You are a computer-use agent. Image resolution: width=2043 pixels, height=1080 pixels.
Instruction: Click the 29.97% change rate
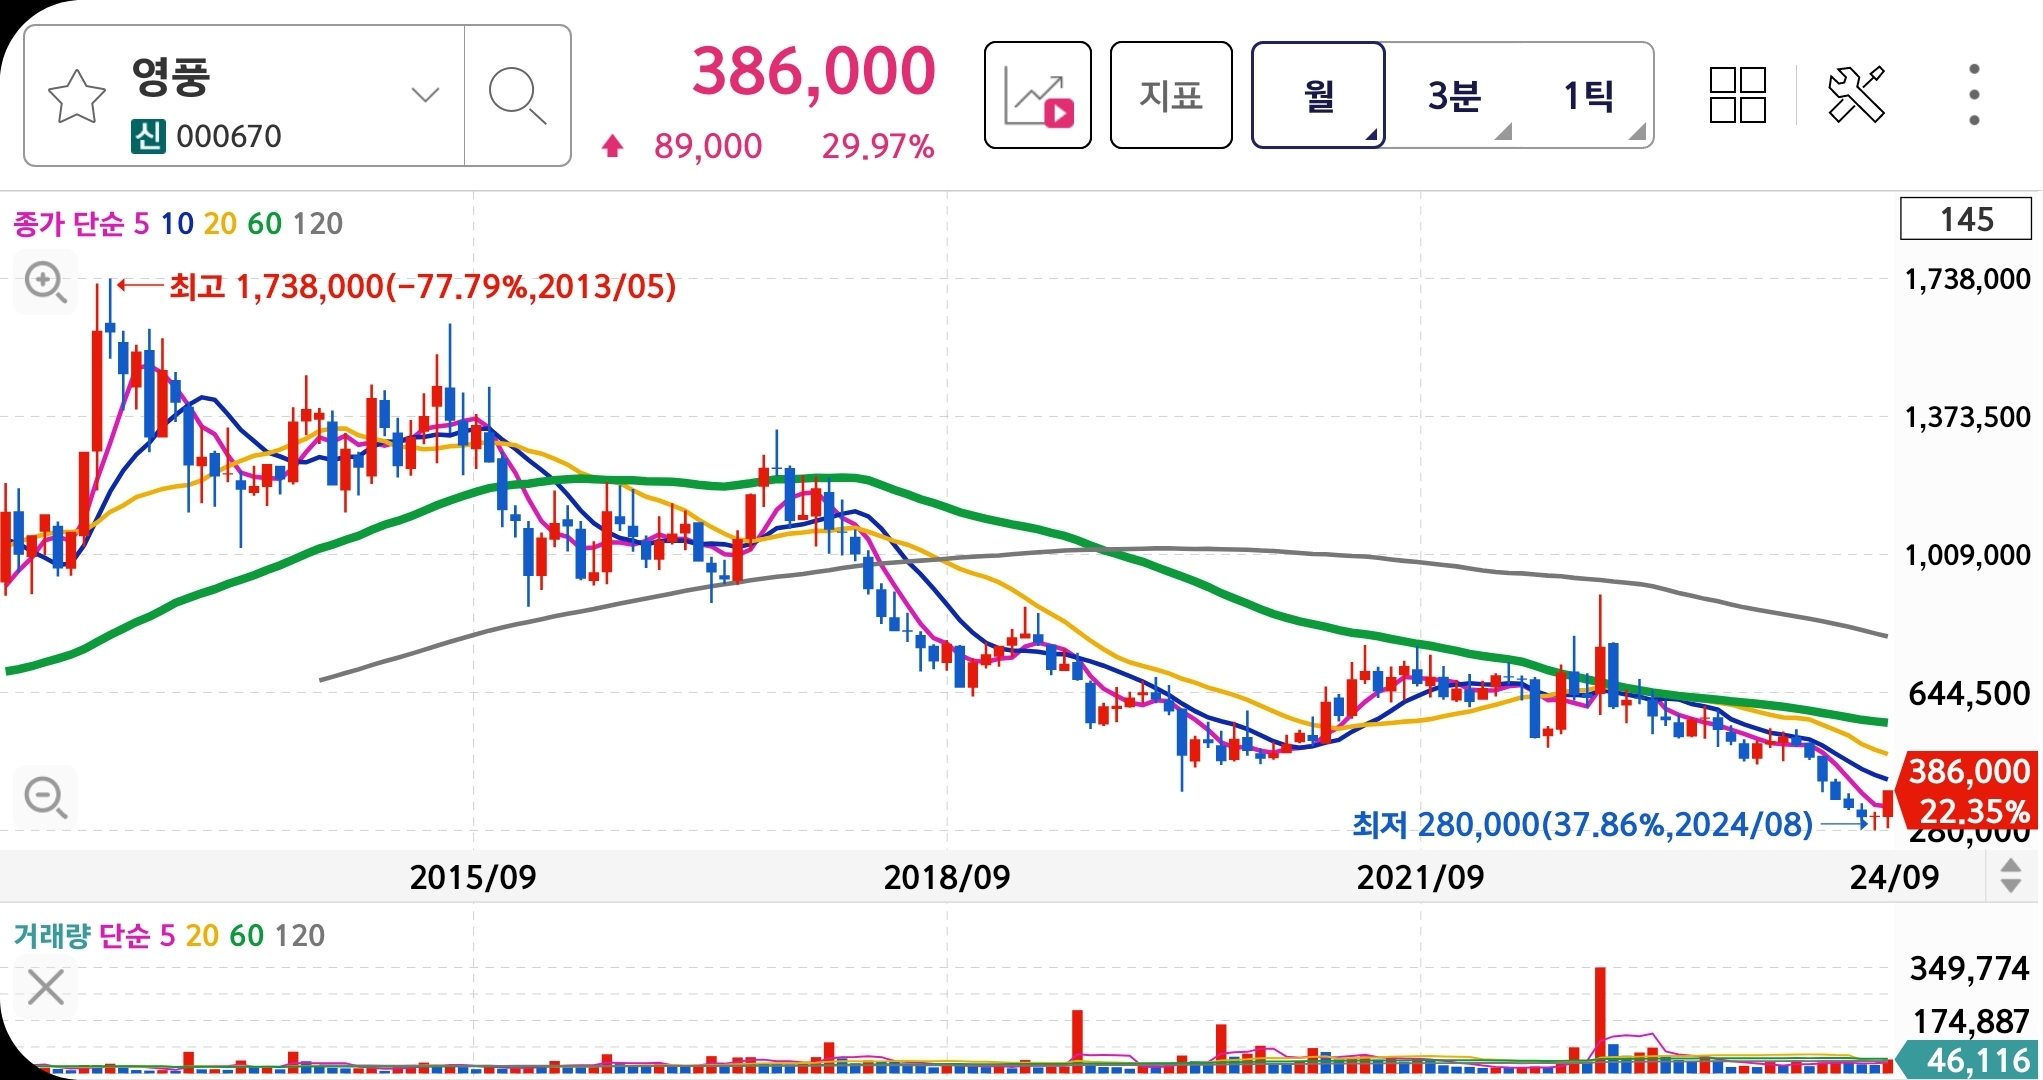coord(878,146)
